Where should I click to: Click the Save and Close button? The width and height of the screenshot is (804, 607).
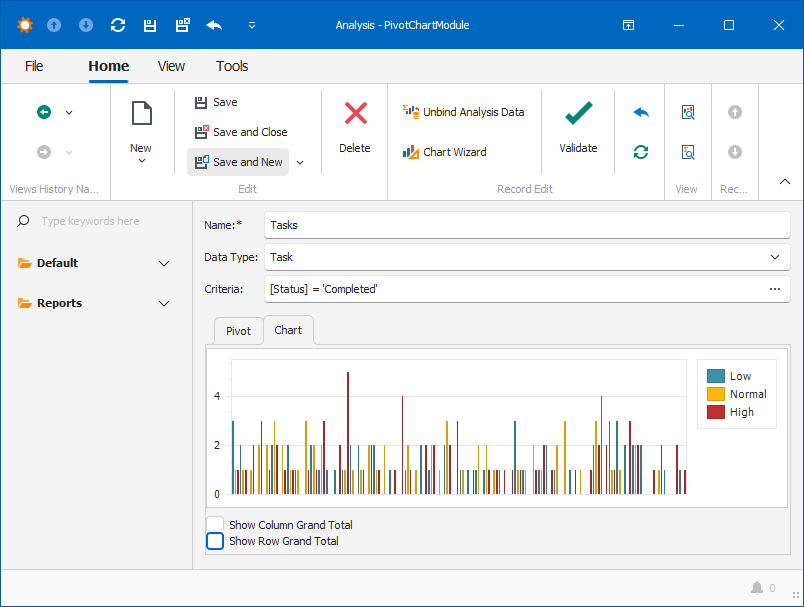pos(240,132)
